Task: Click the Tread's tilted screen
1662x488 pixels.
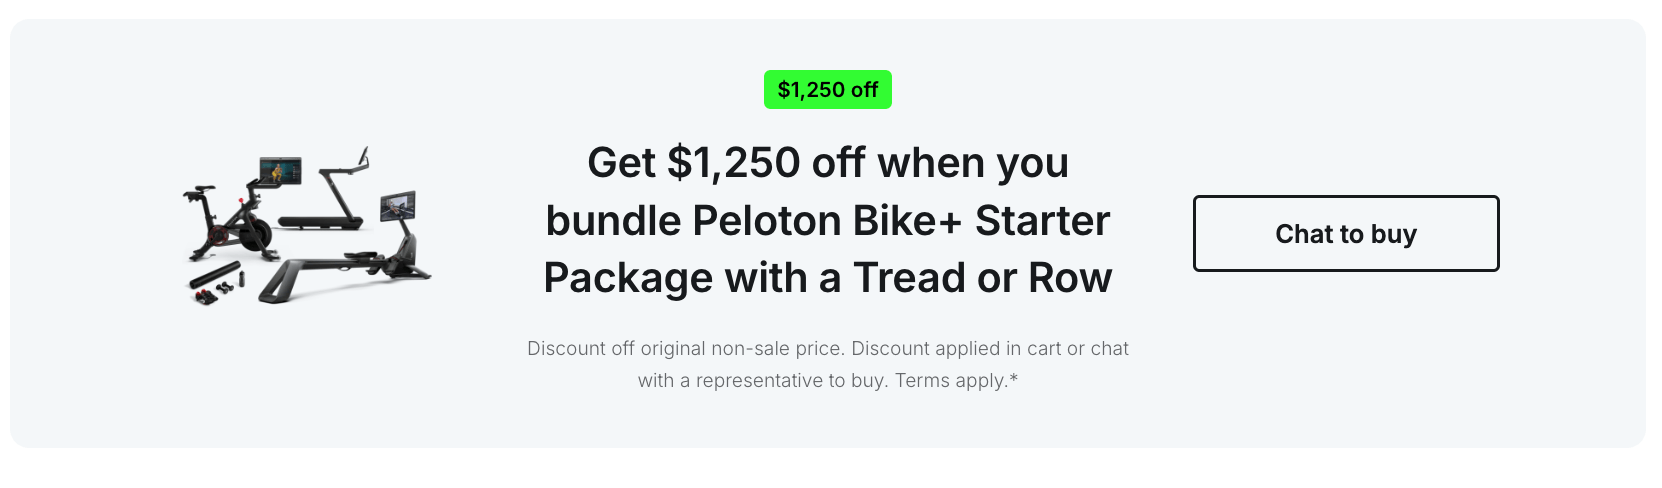Action: tap(365, 158)
